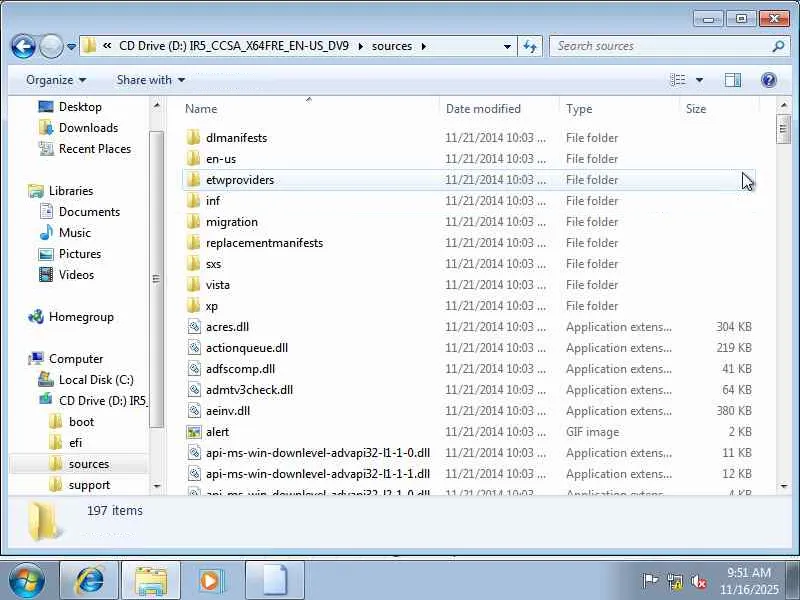Select the support folder in the tree

(89, 485)
